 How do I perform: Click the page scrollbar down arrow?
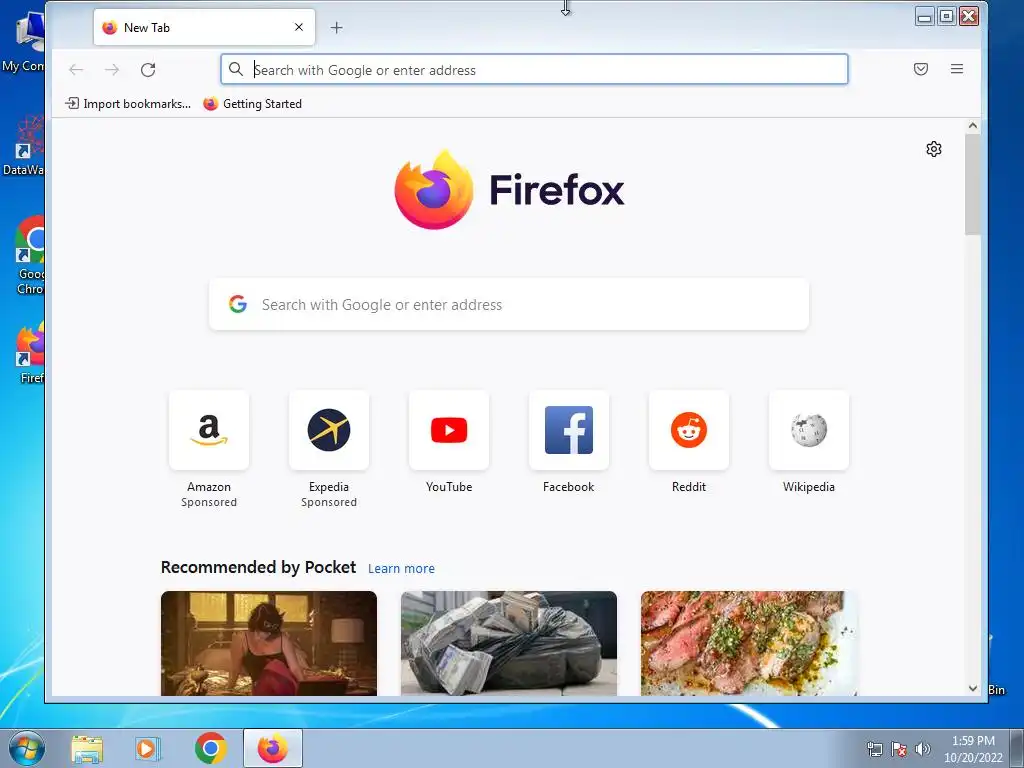(x=972, y=688)
